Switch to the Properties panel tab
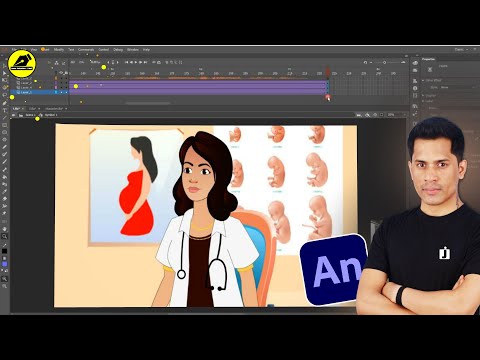Image resolution: width=480 pixels, height=360 pixels. [428, 59]
